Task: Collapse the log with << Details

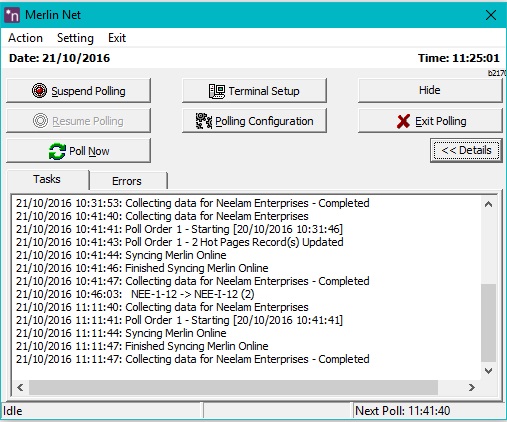Action: [466, 150]
